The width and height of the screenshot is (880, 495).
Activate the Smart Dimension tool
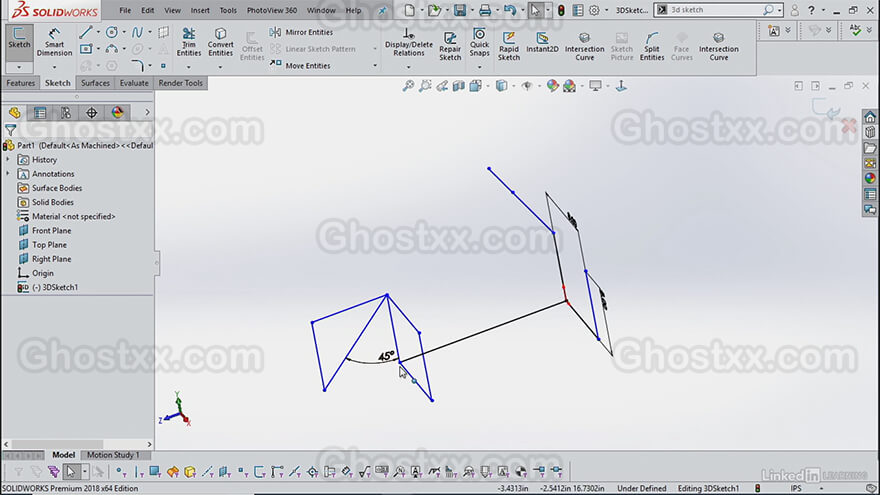54,42
